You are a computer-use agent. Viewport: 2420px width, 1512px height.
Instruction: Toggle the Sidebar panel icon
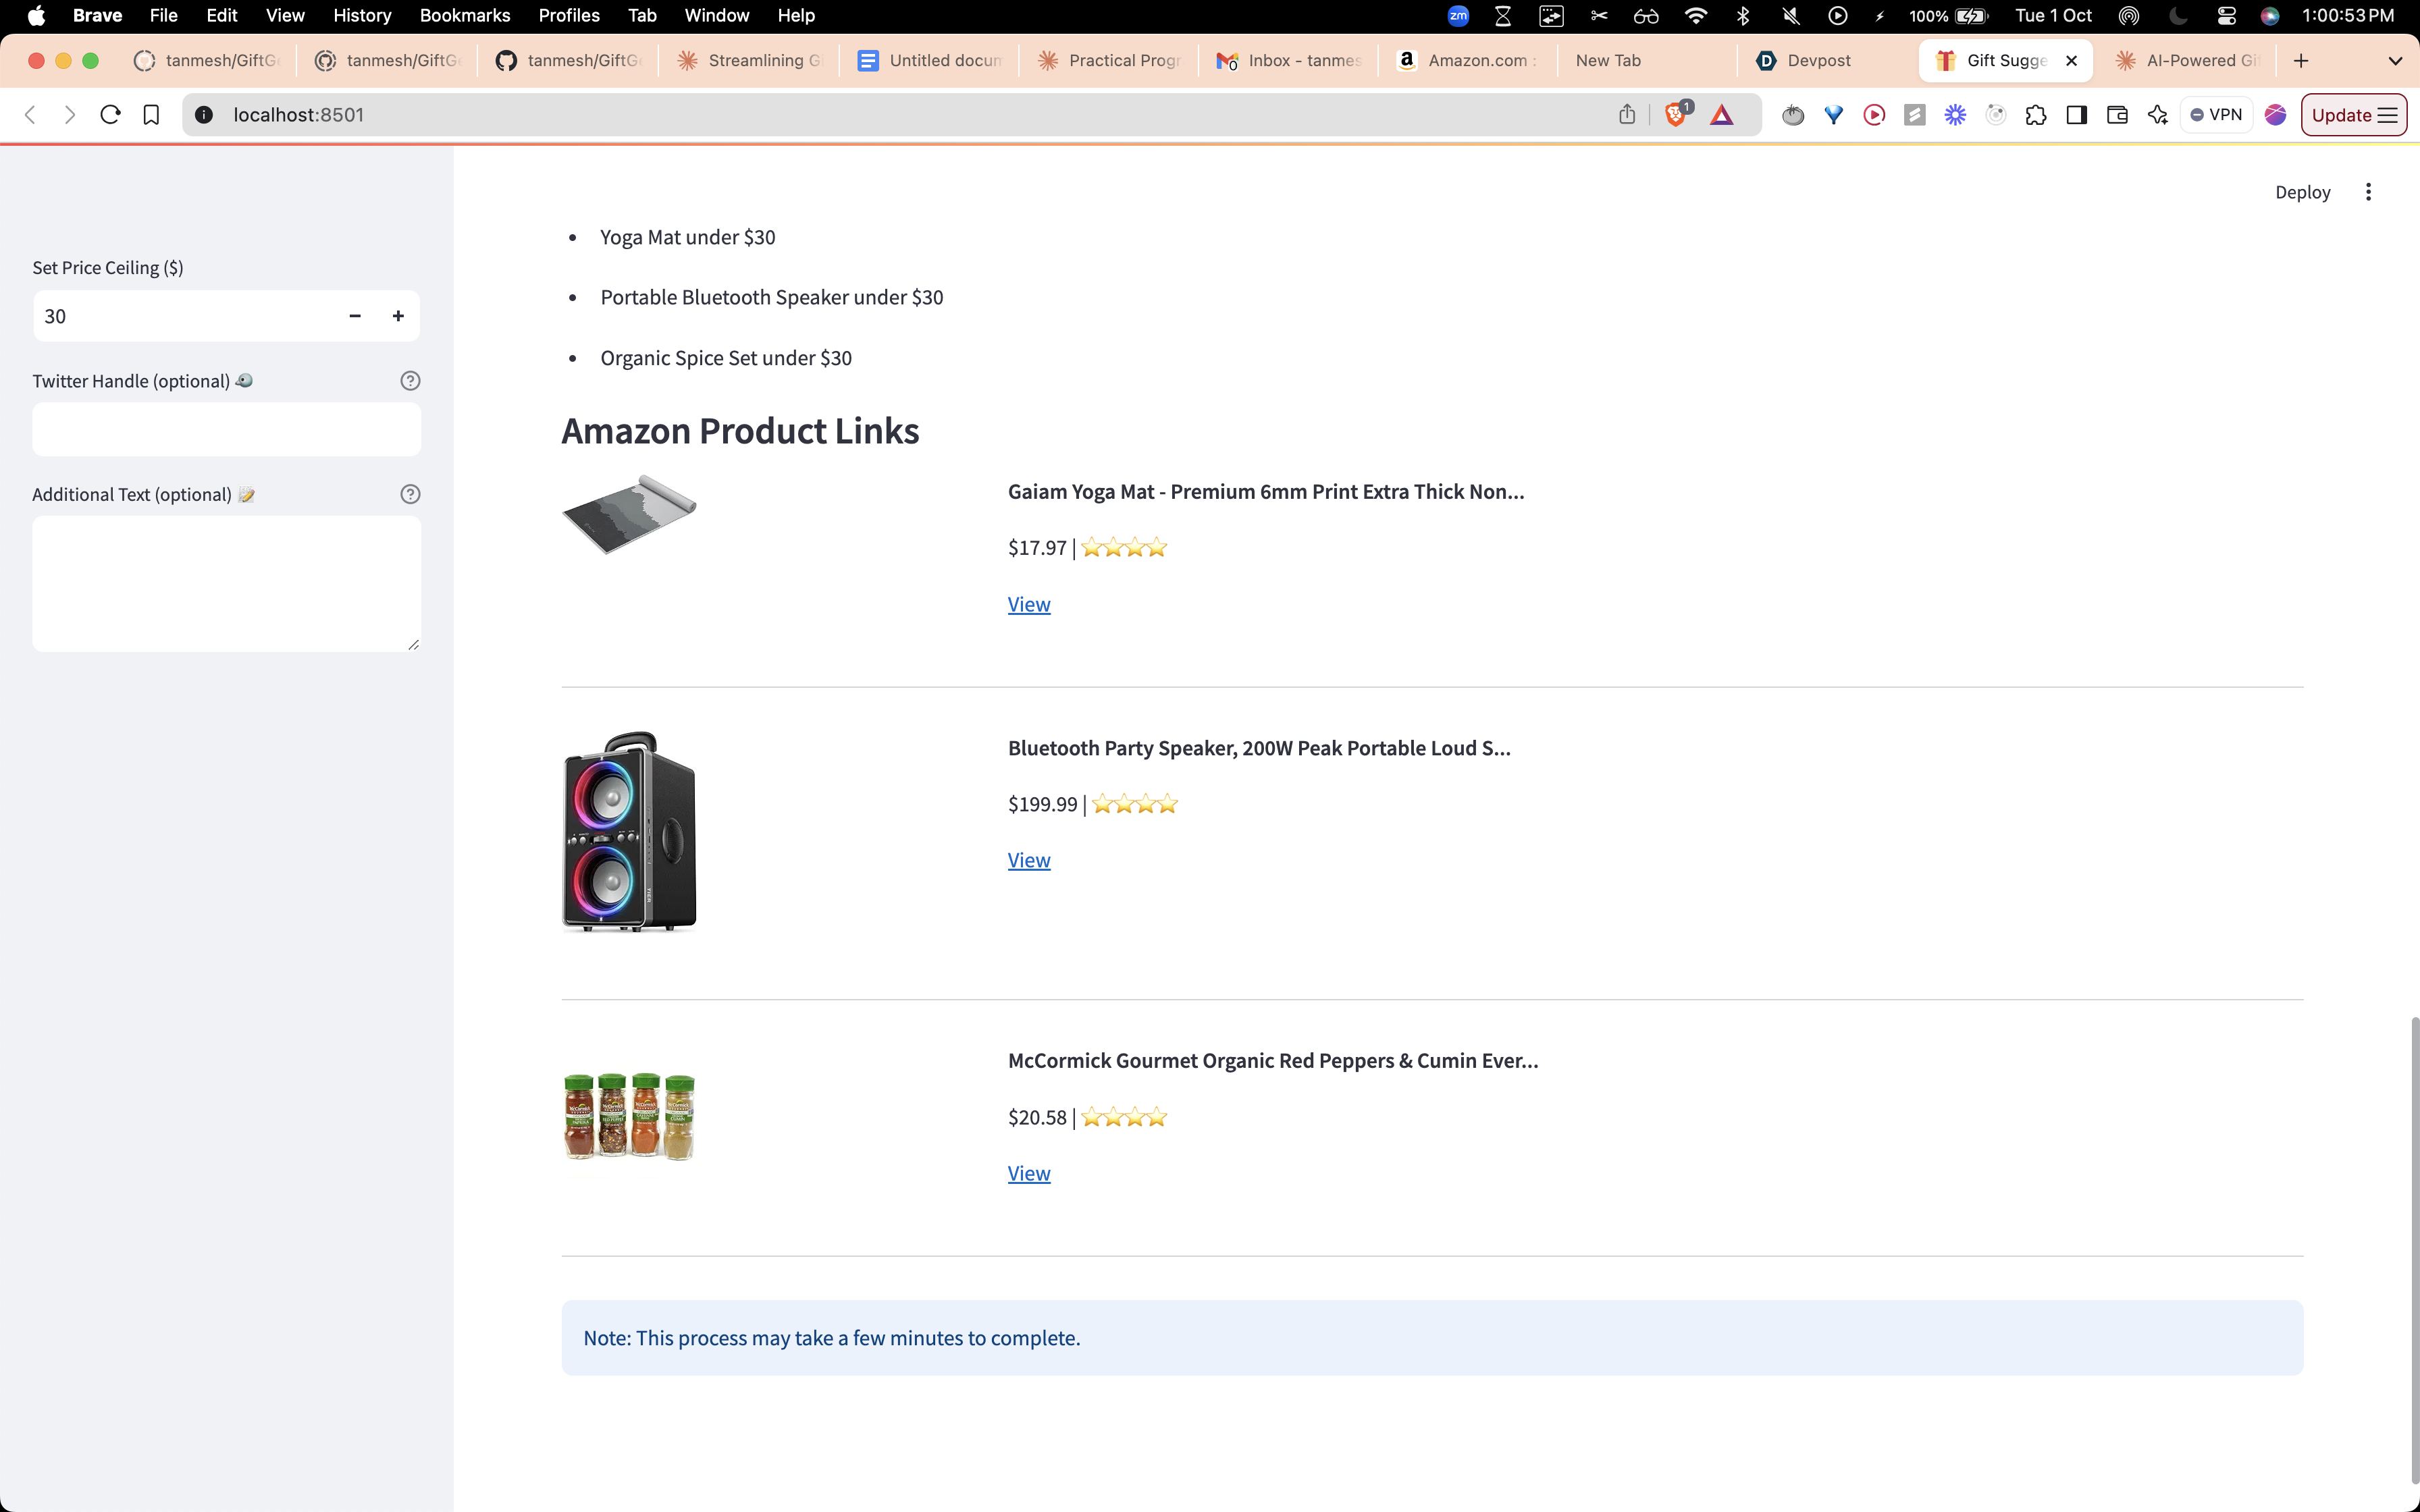[x=2076, y=114]
